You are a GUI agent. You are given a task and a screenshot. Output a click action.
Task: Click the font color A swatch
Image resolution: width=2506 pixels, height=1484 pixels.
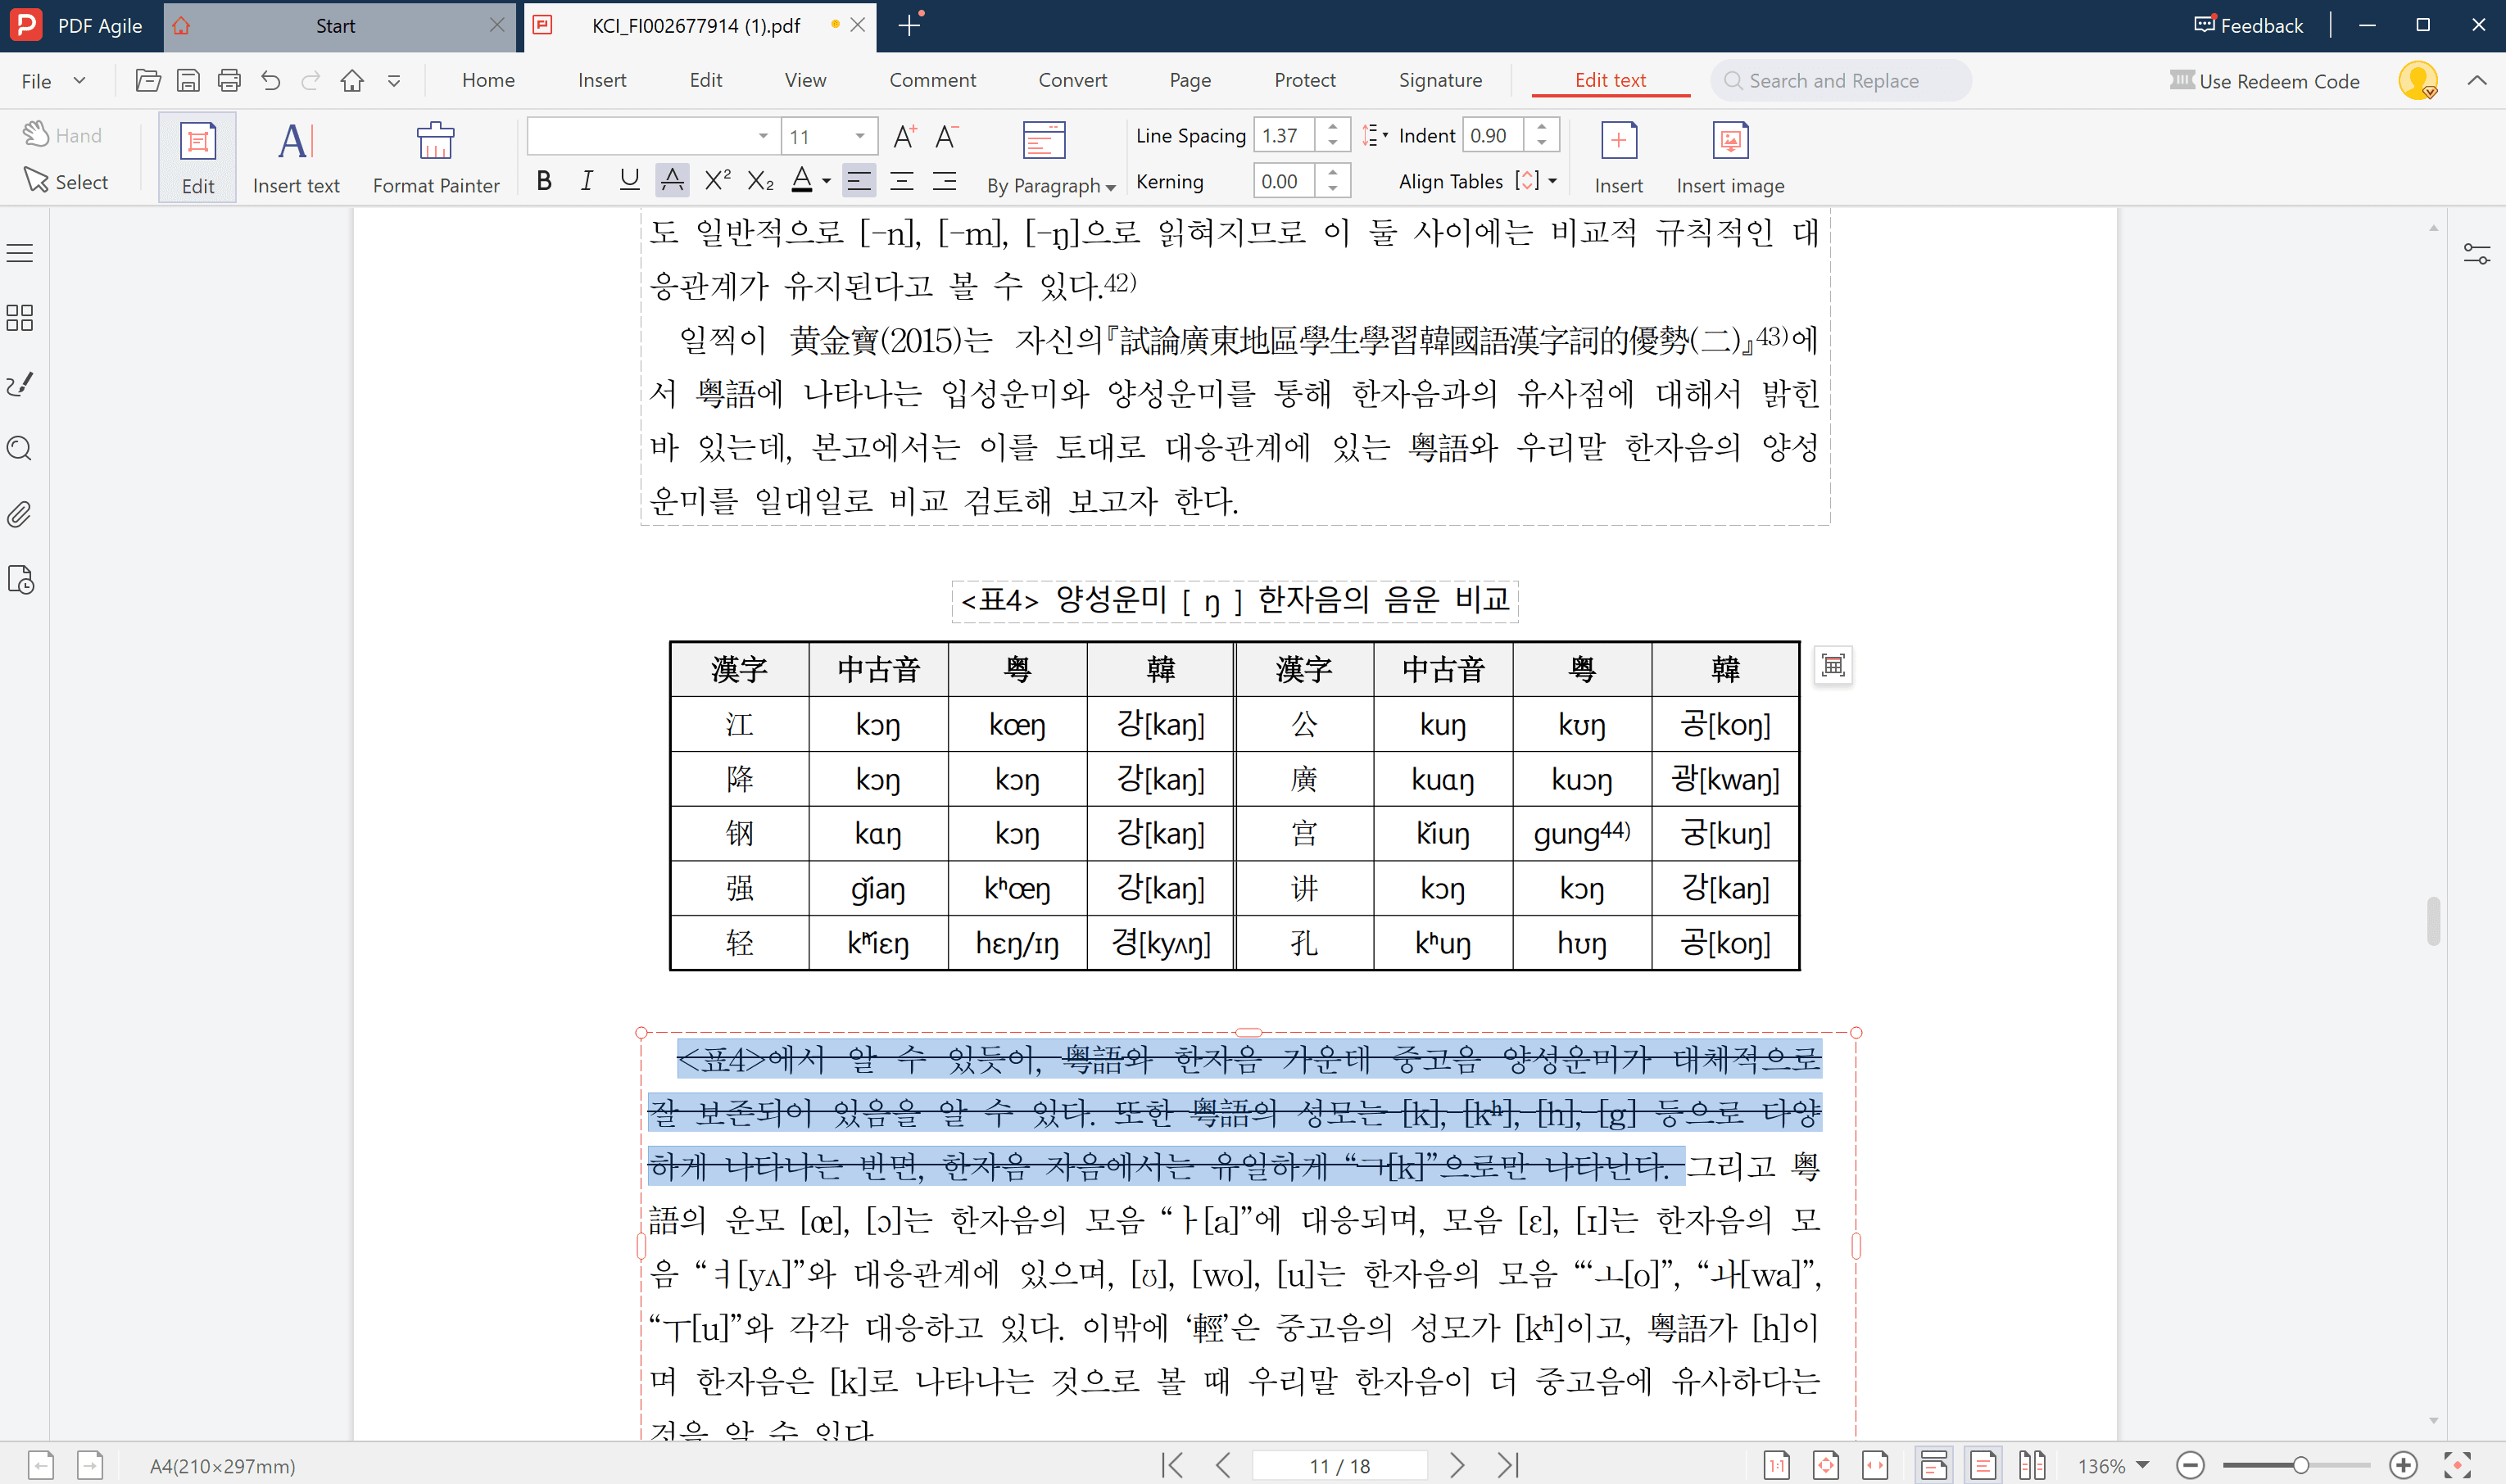[802, 181]
